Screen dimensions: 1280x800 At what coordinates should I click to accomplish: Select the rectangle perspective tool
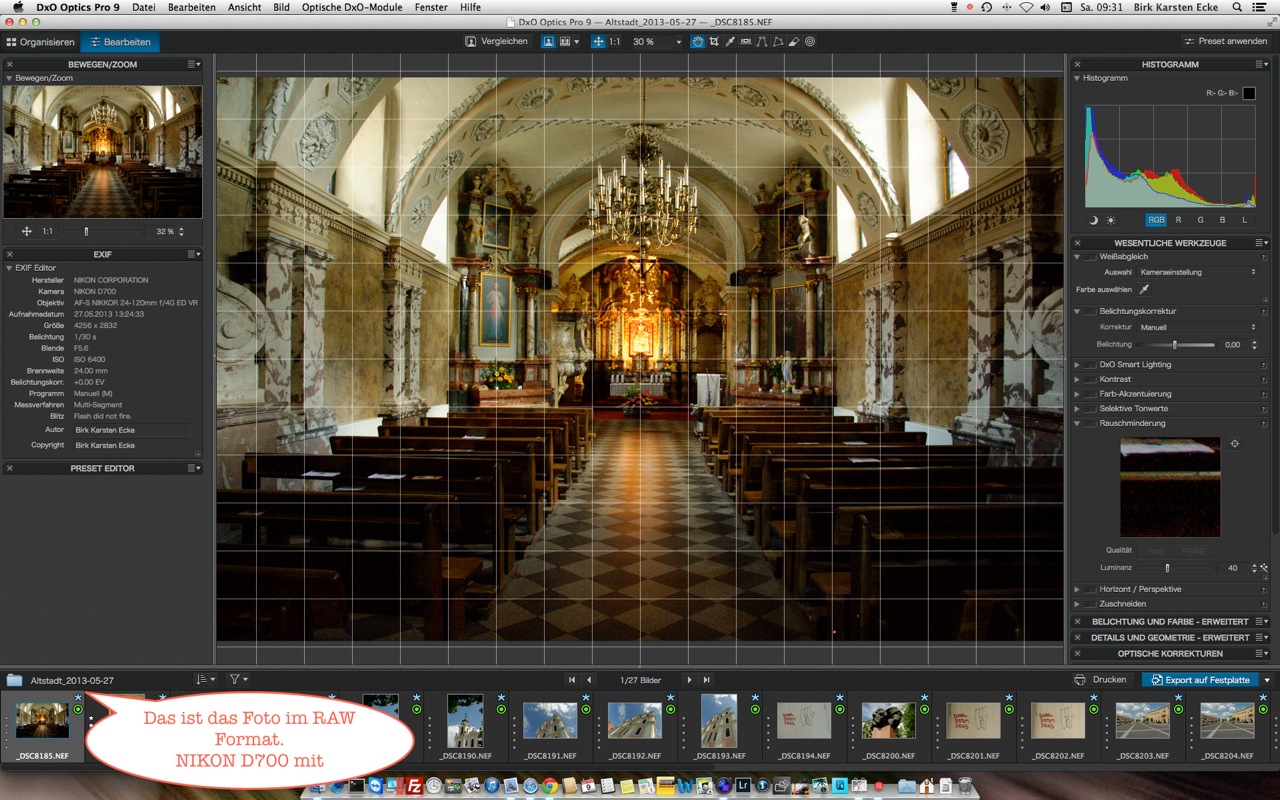coord(778,42)
